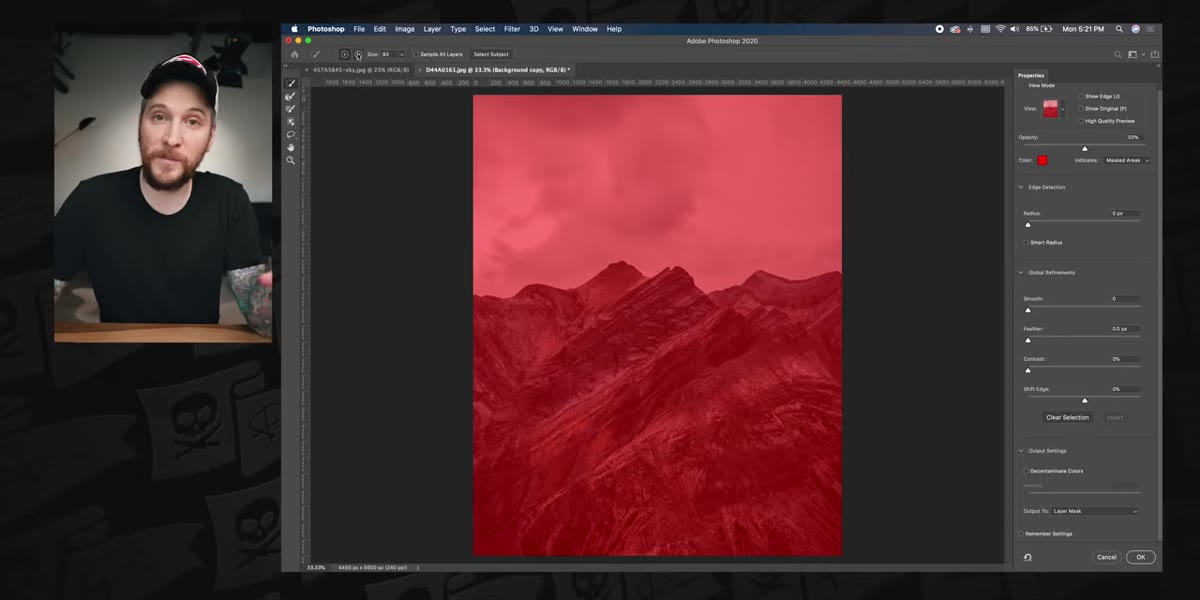Viewport: 1200px width, 600px height.
Task: Select the Brush tool in toolbox
Action: click(291, 109)
